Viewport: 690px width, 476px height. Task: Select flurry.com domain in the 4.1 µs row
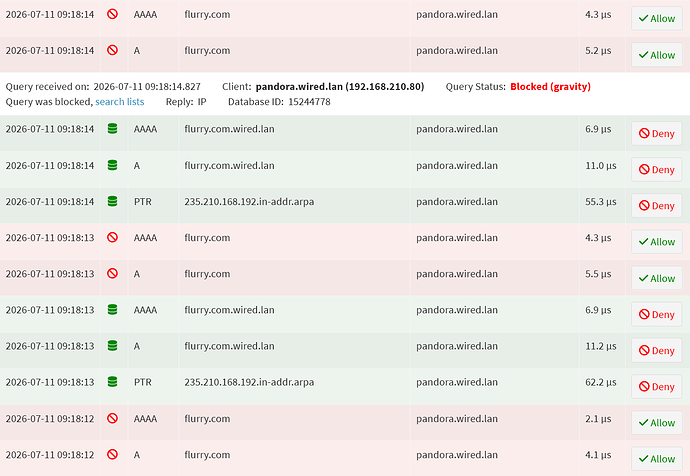(x=207, y=454)
